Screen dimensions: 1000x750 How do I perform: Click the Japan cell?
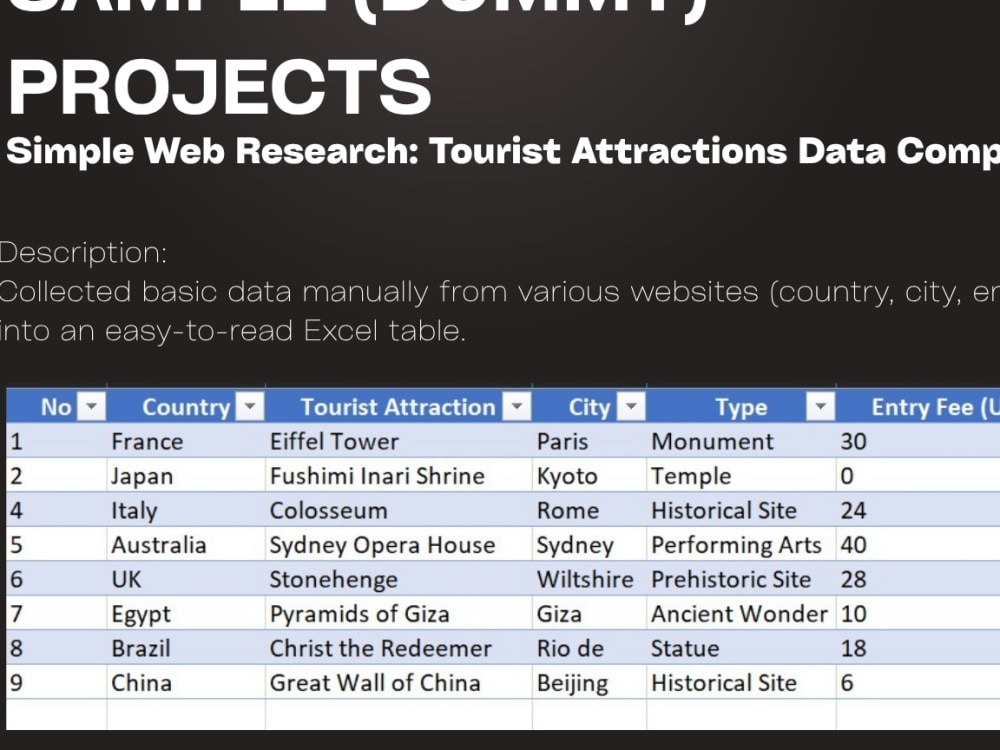(x=186, y=476)
